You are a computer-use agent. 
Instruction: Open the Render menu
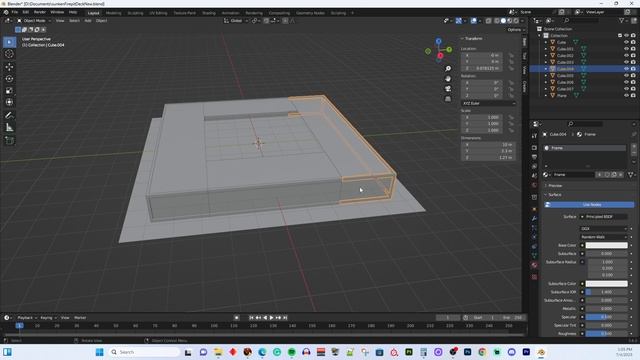tap(40, 12)
